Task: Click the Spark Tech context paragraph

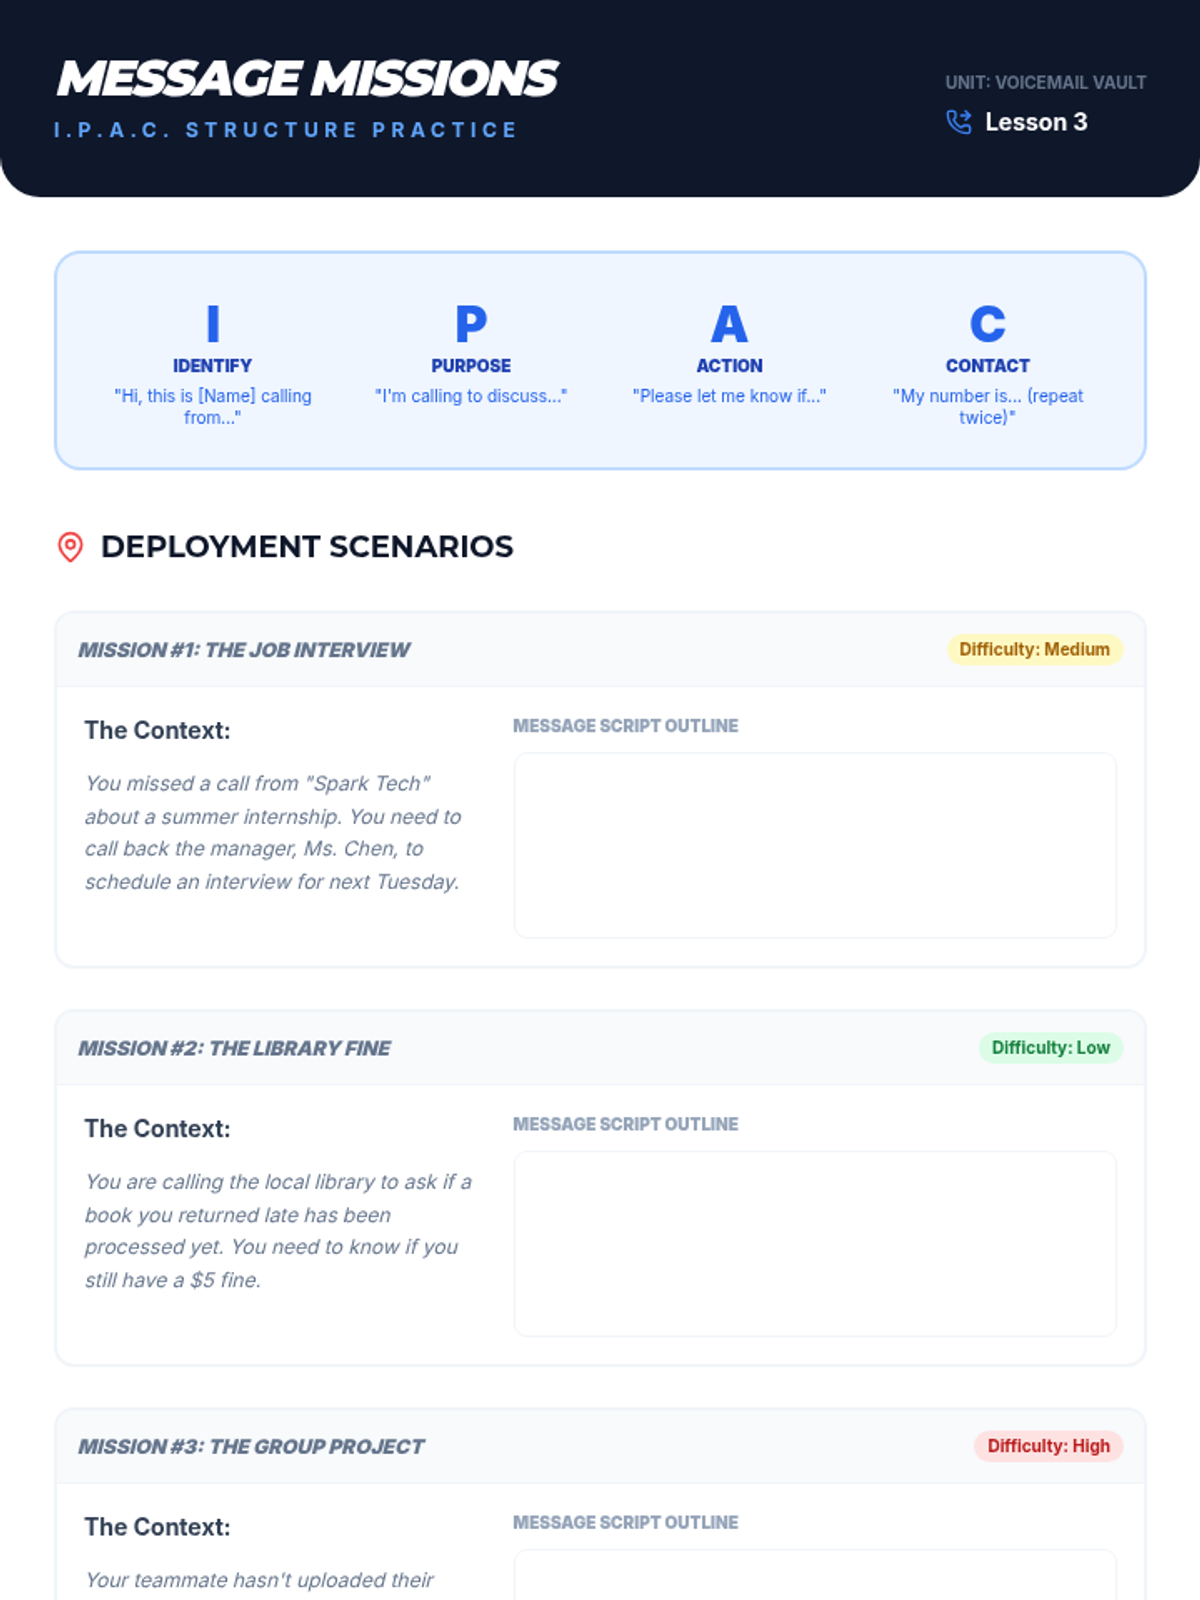Action: point(273,832)
